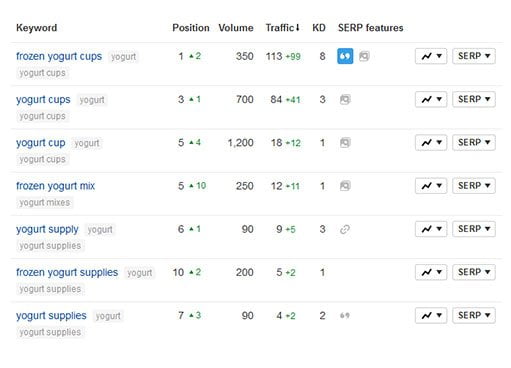Click the image pack icon in frozen yogurt mix row
Viewport: 511px width, 368px height.
345,186
